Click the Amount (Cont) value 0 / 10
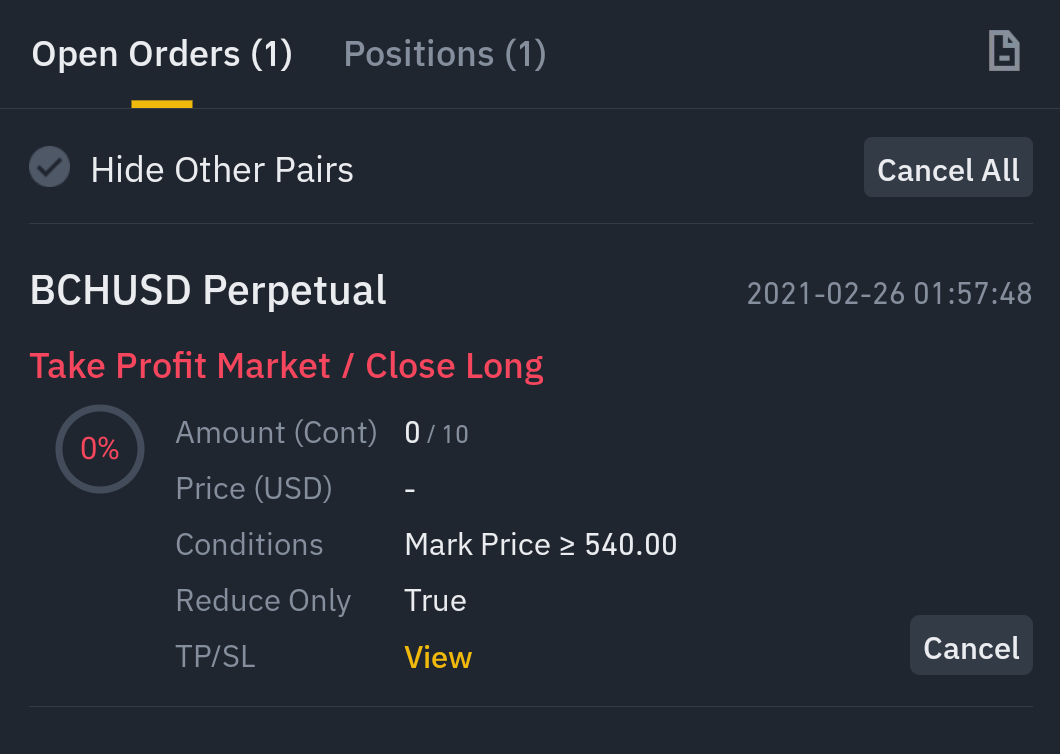Viewport: 1060px width, 754px height. tap(436, 433)
